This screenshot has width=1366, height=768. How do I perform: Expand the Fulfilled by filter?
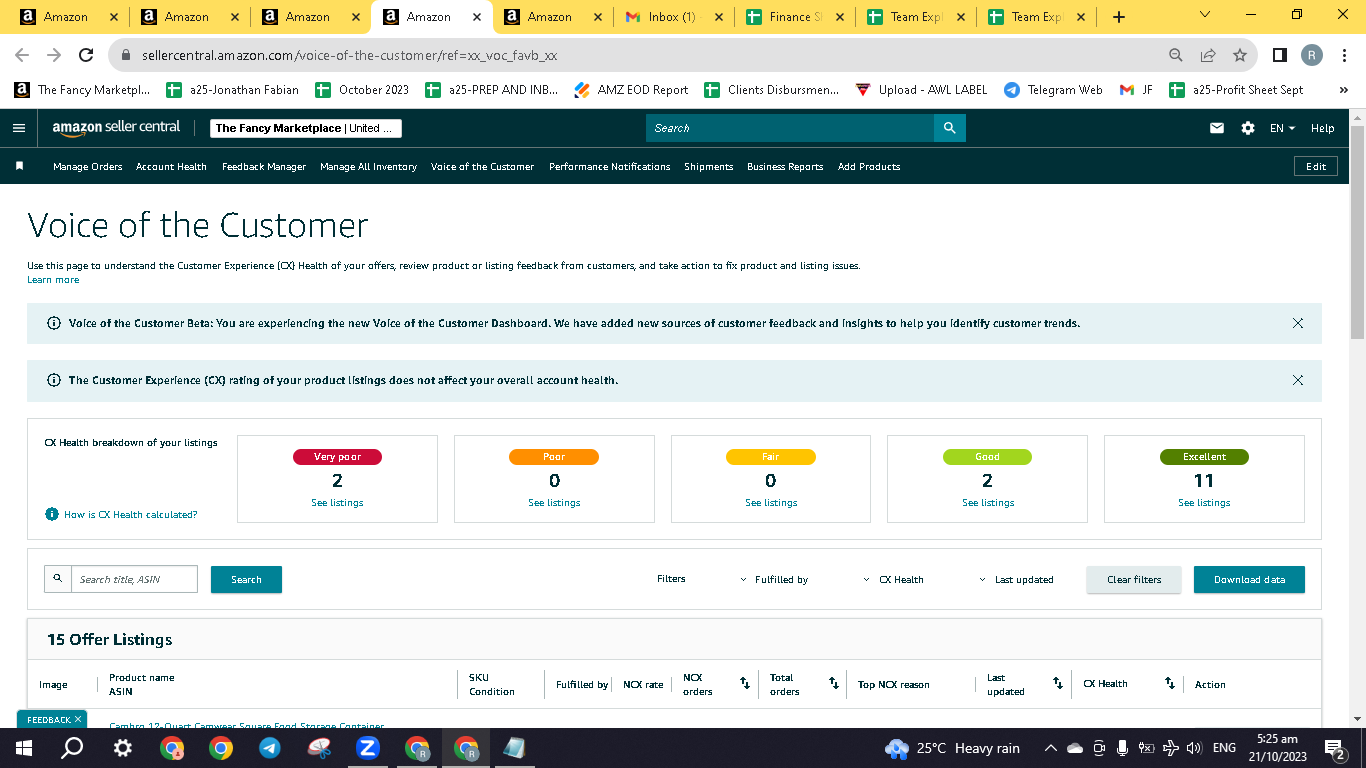click(775, 580)
